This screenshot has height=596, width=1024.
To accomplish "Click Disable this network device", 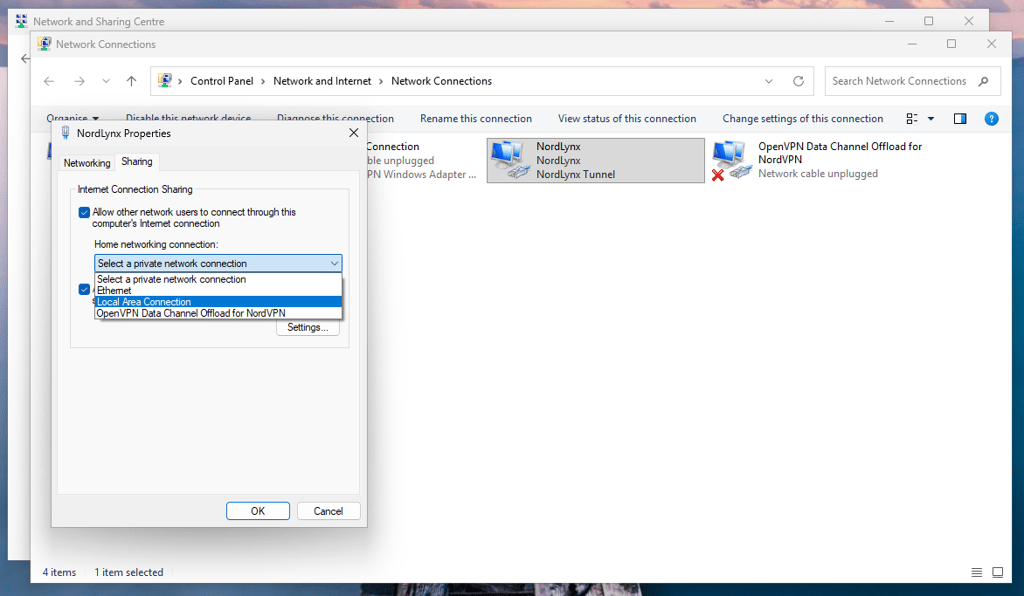I will coord(188,118).
